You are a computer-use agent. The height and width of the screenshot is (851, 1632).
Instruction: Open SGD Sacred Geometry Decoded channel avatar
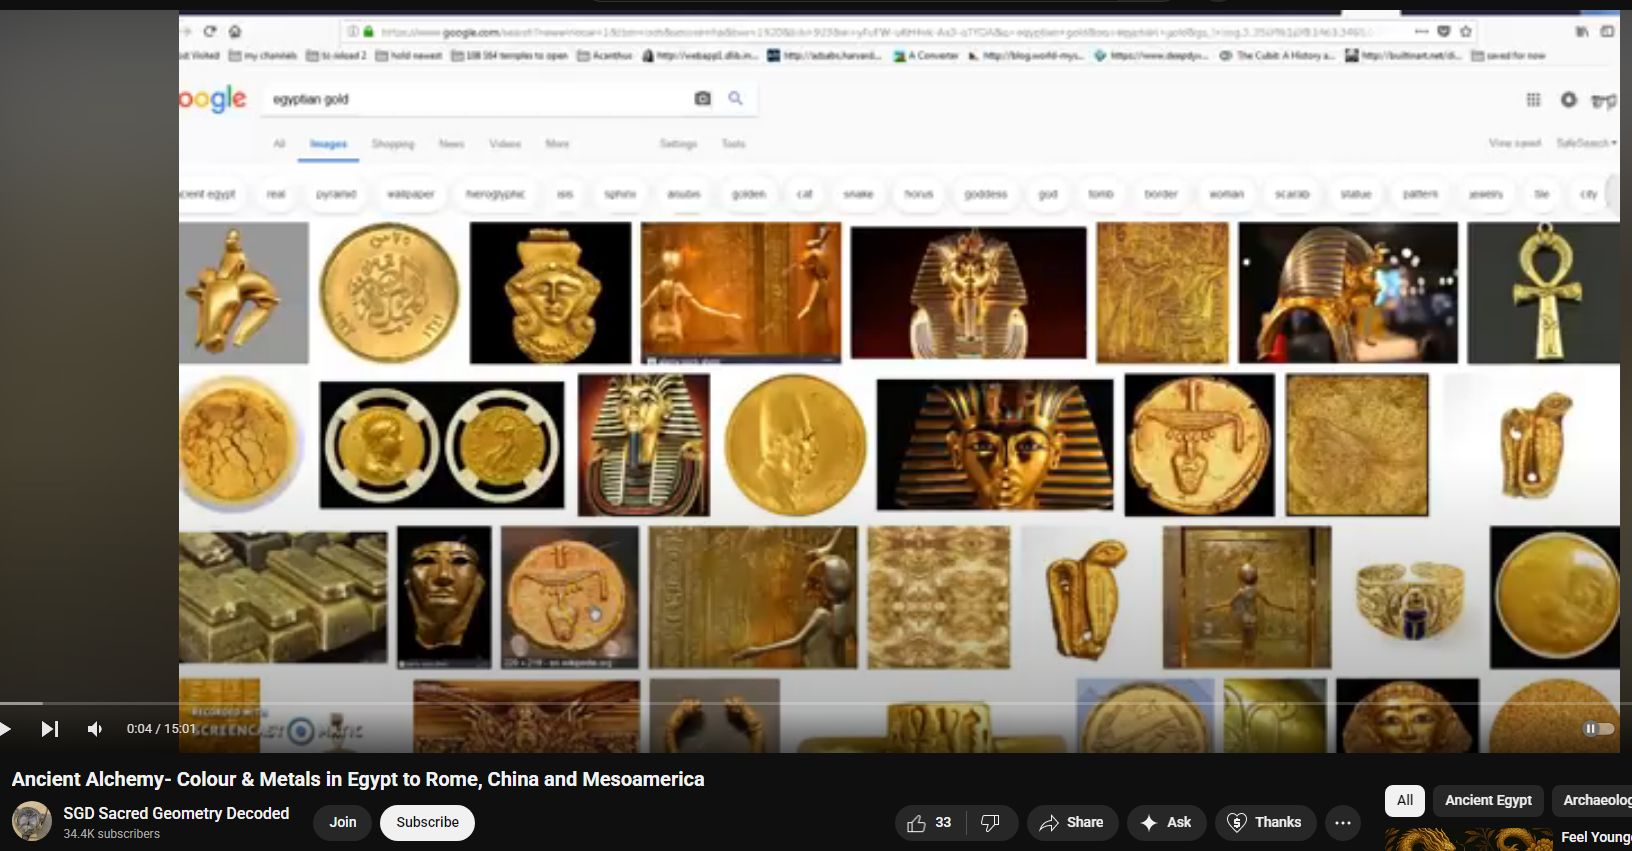coord(31,822)
